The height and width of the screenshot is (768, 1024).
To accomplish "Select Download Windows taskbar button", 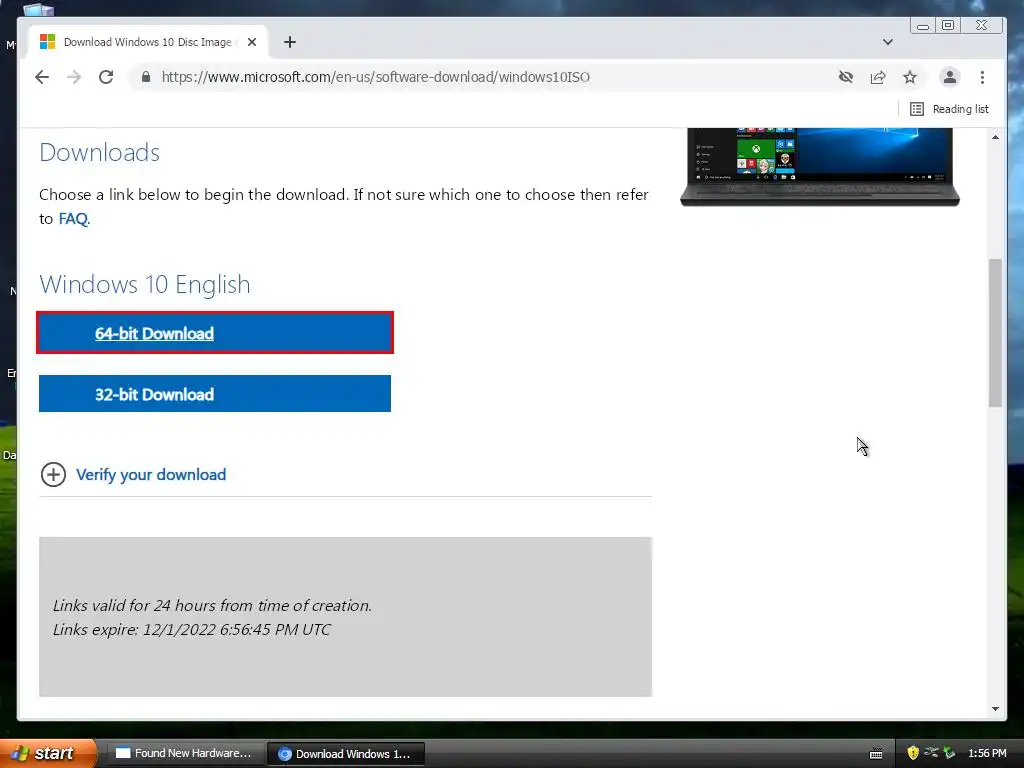I will click(x=346, y=754).
